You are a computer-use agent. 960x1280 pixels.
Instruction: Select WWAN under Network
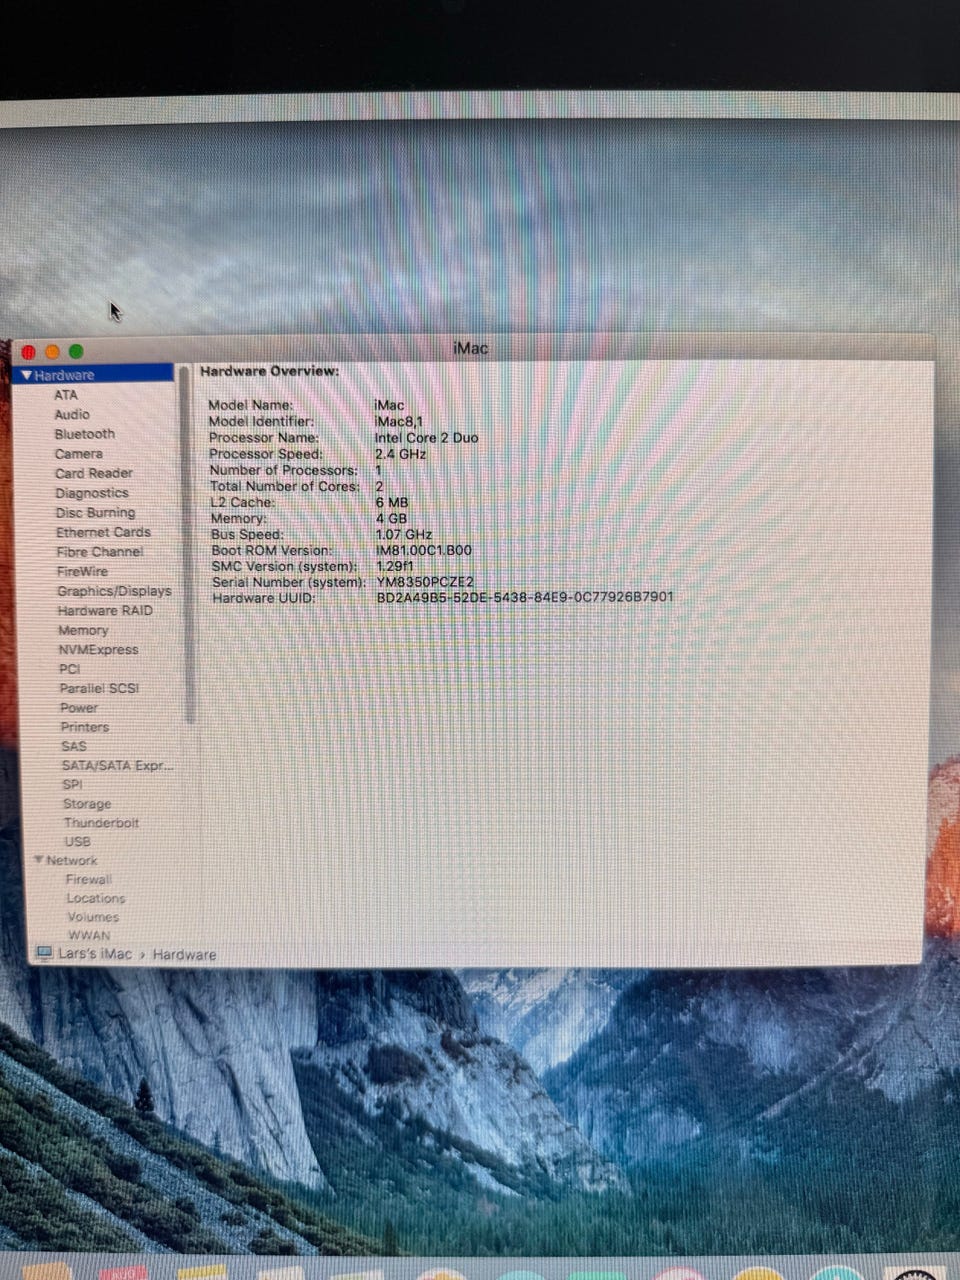[x=90, y=935]
